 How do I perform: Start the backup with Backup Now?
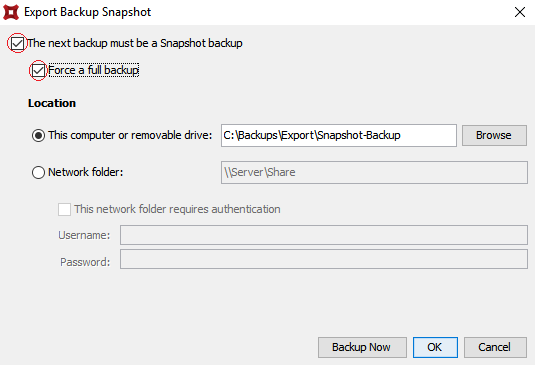(362, 347)
